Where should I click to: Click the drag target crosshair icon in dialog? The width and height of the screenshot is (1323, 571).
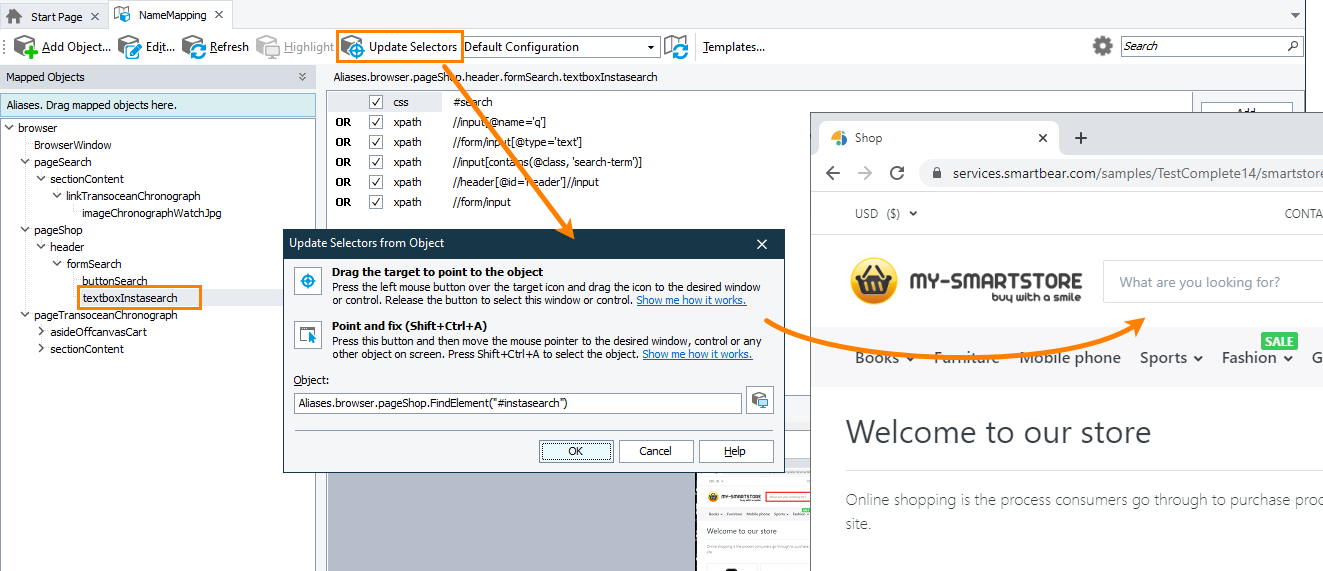pos(308,282)
